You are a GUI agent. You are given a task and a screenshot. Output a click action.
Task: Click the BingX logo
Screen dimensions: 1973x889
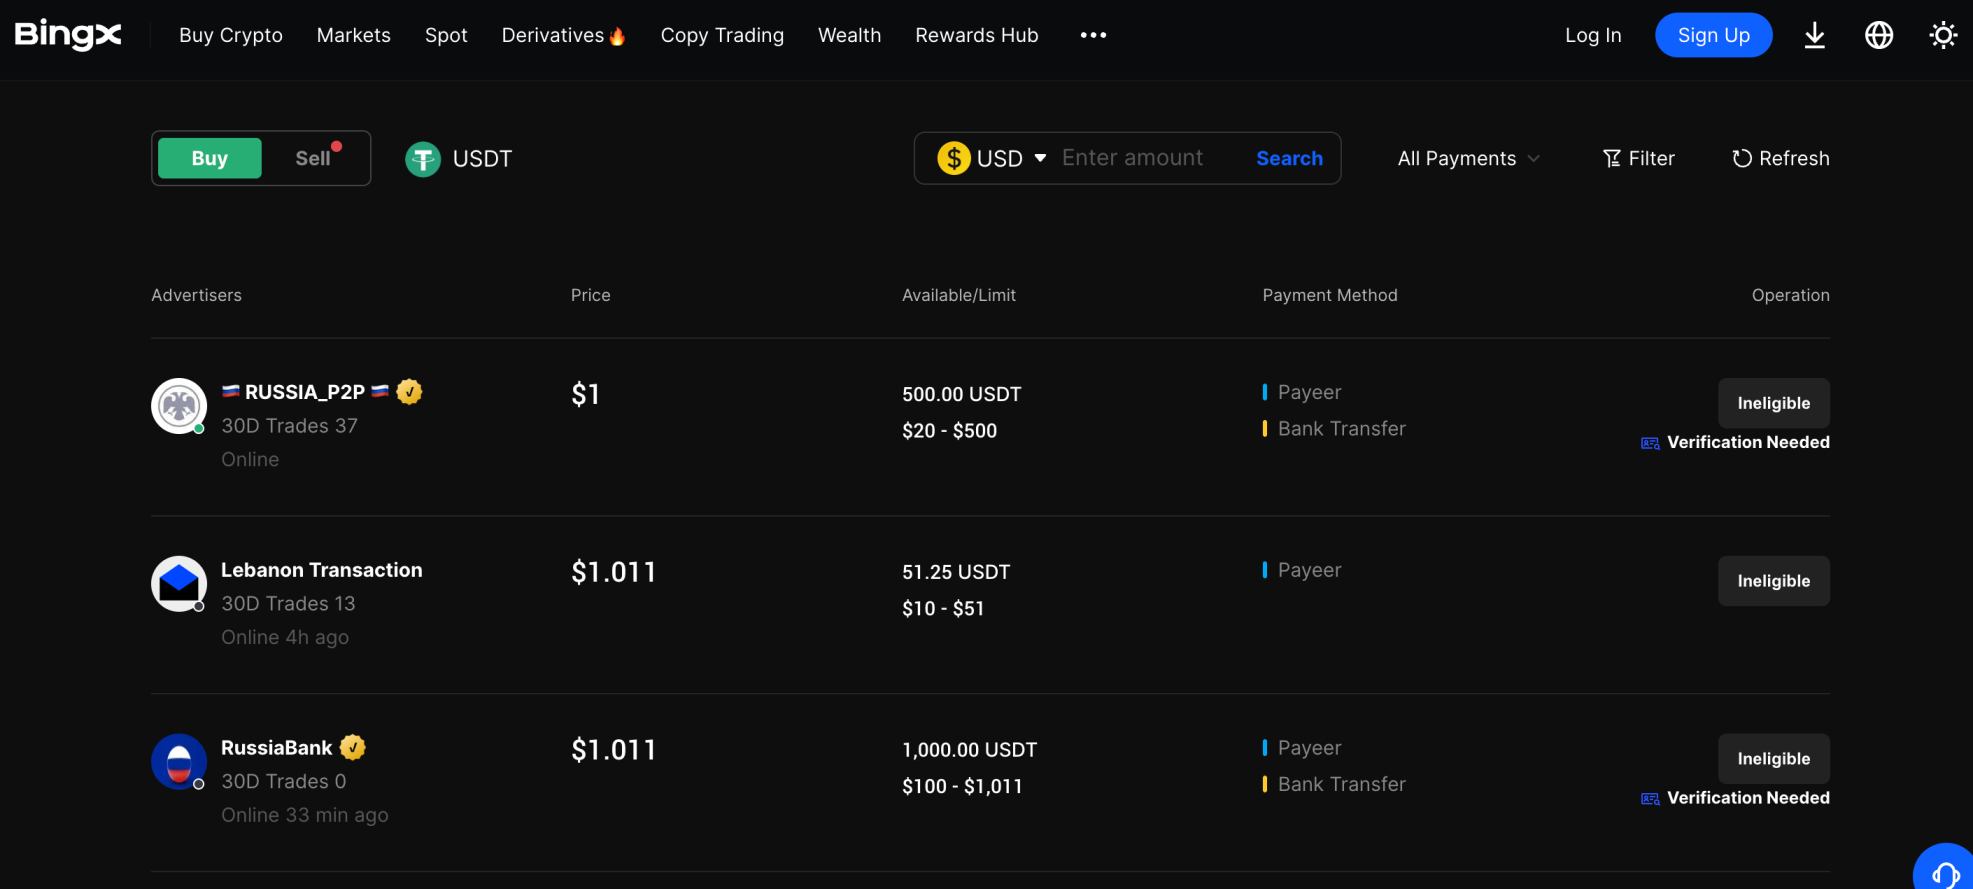pos(68,35)
